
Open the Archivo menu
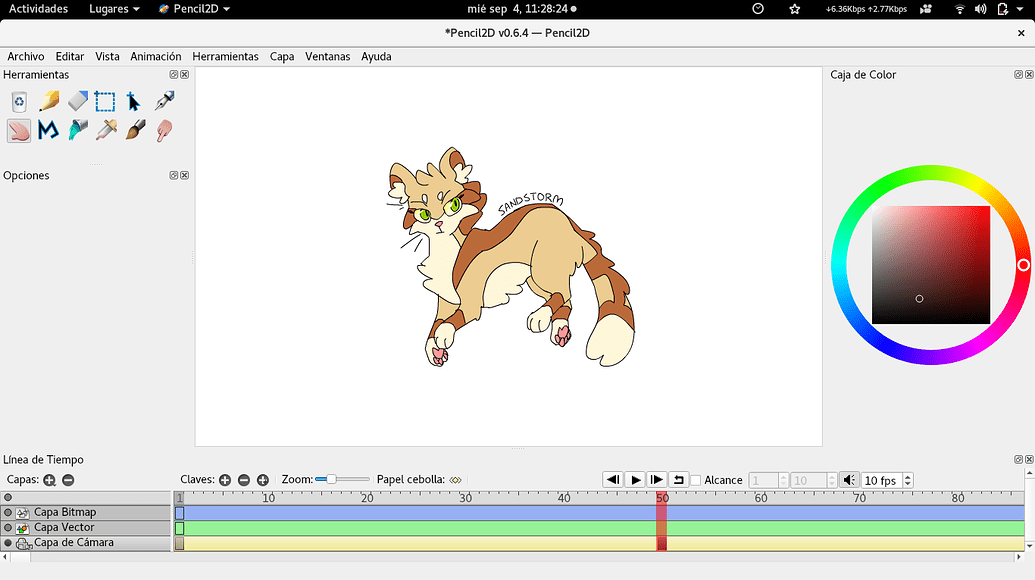26,57
